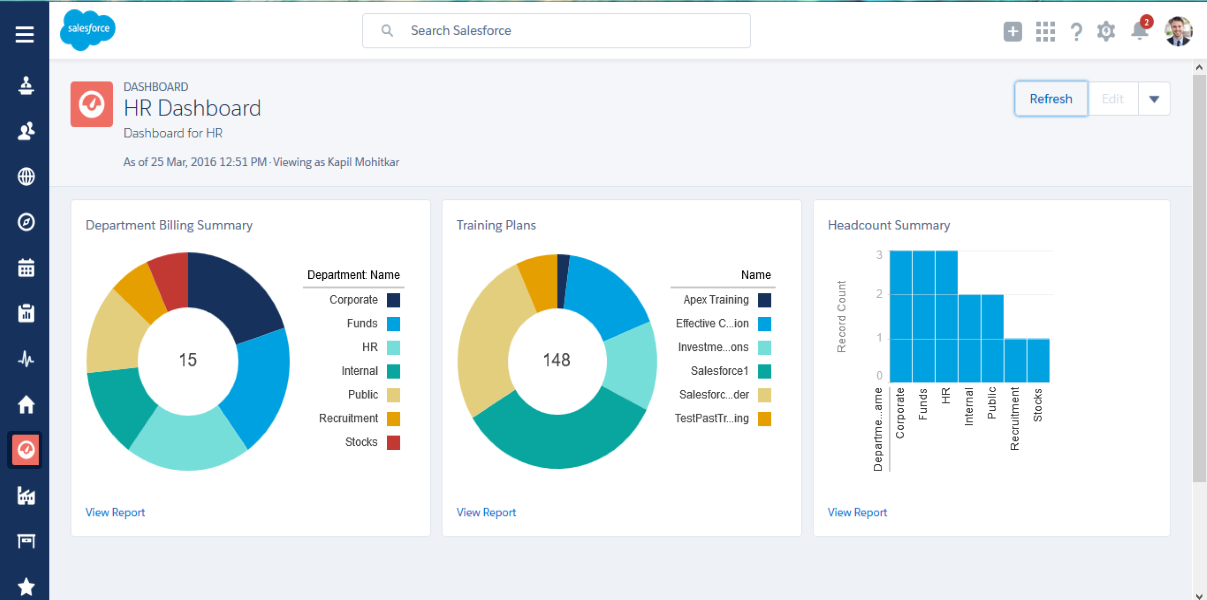This screenshot has width=1207, height=600.
Task: Click the Public legend label
Action: click(x=363, y=395)
